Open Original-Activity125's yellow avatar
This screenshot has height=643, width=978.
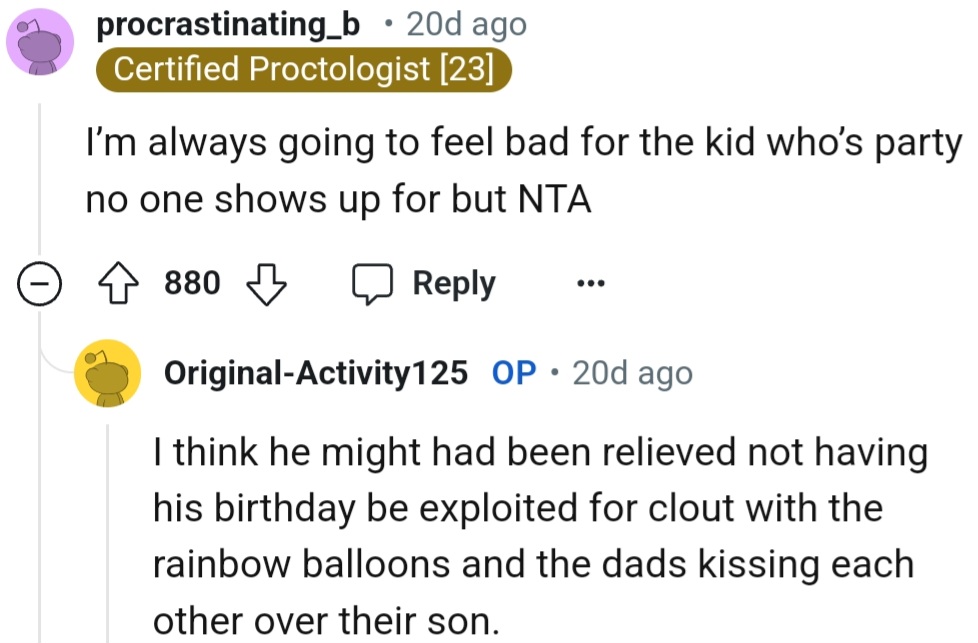point(108,375)
